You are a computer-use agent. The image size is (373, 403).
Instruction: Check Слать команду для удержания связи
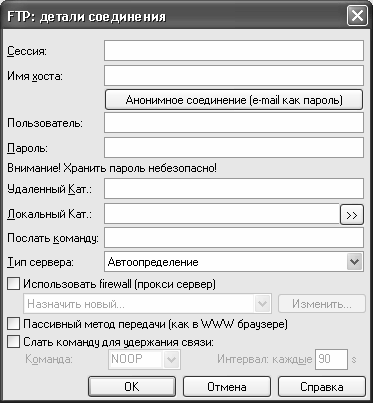pyautogui.click(x=13, y=342)
